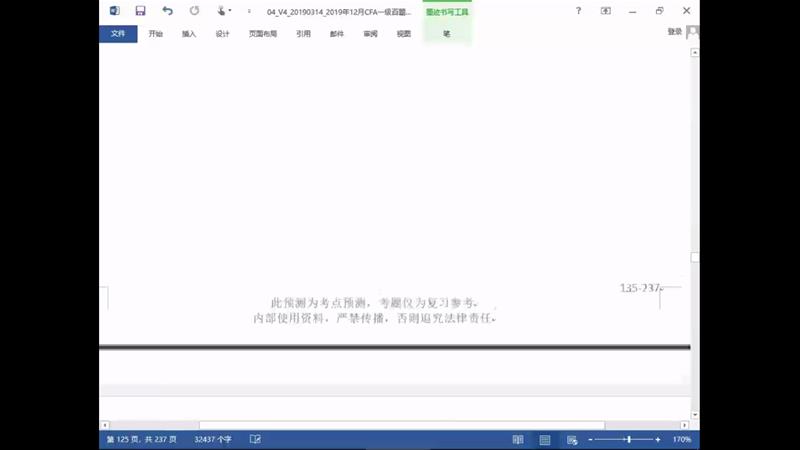Image resolution: width=800 pixels, height=450 pixels.
Task: Switch to Print Layout view
Action: [545, 439]
